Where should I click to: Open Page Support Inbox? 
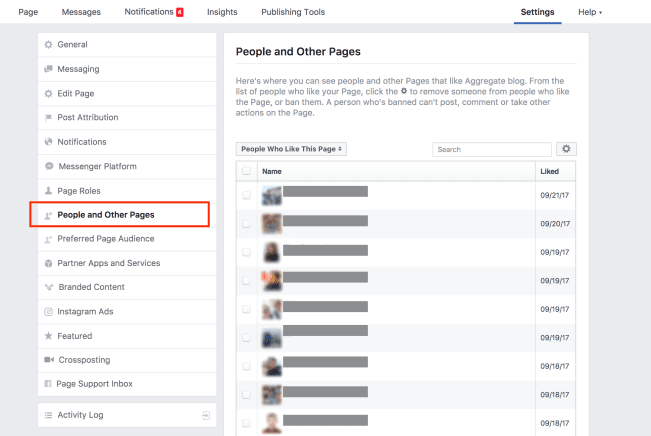coord(127,384)
